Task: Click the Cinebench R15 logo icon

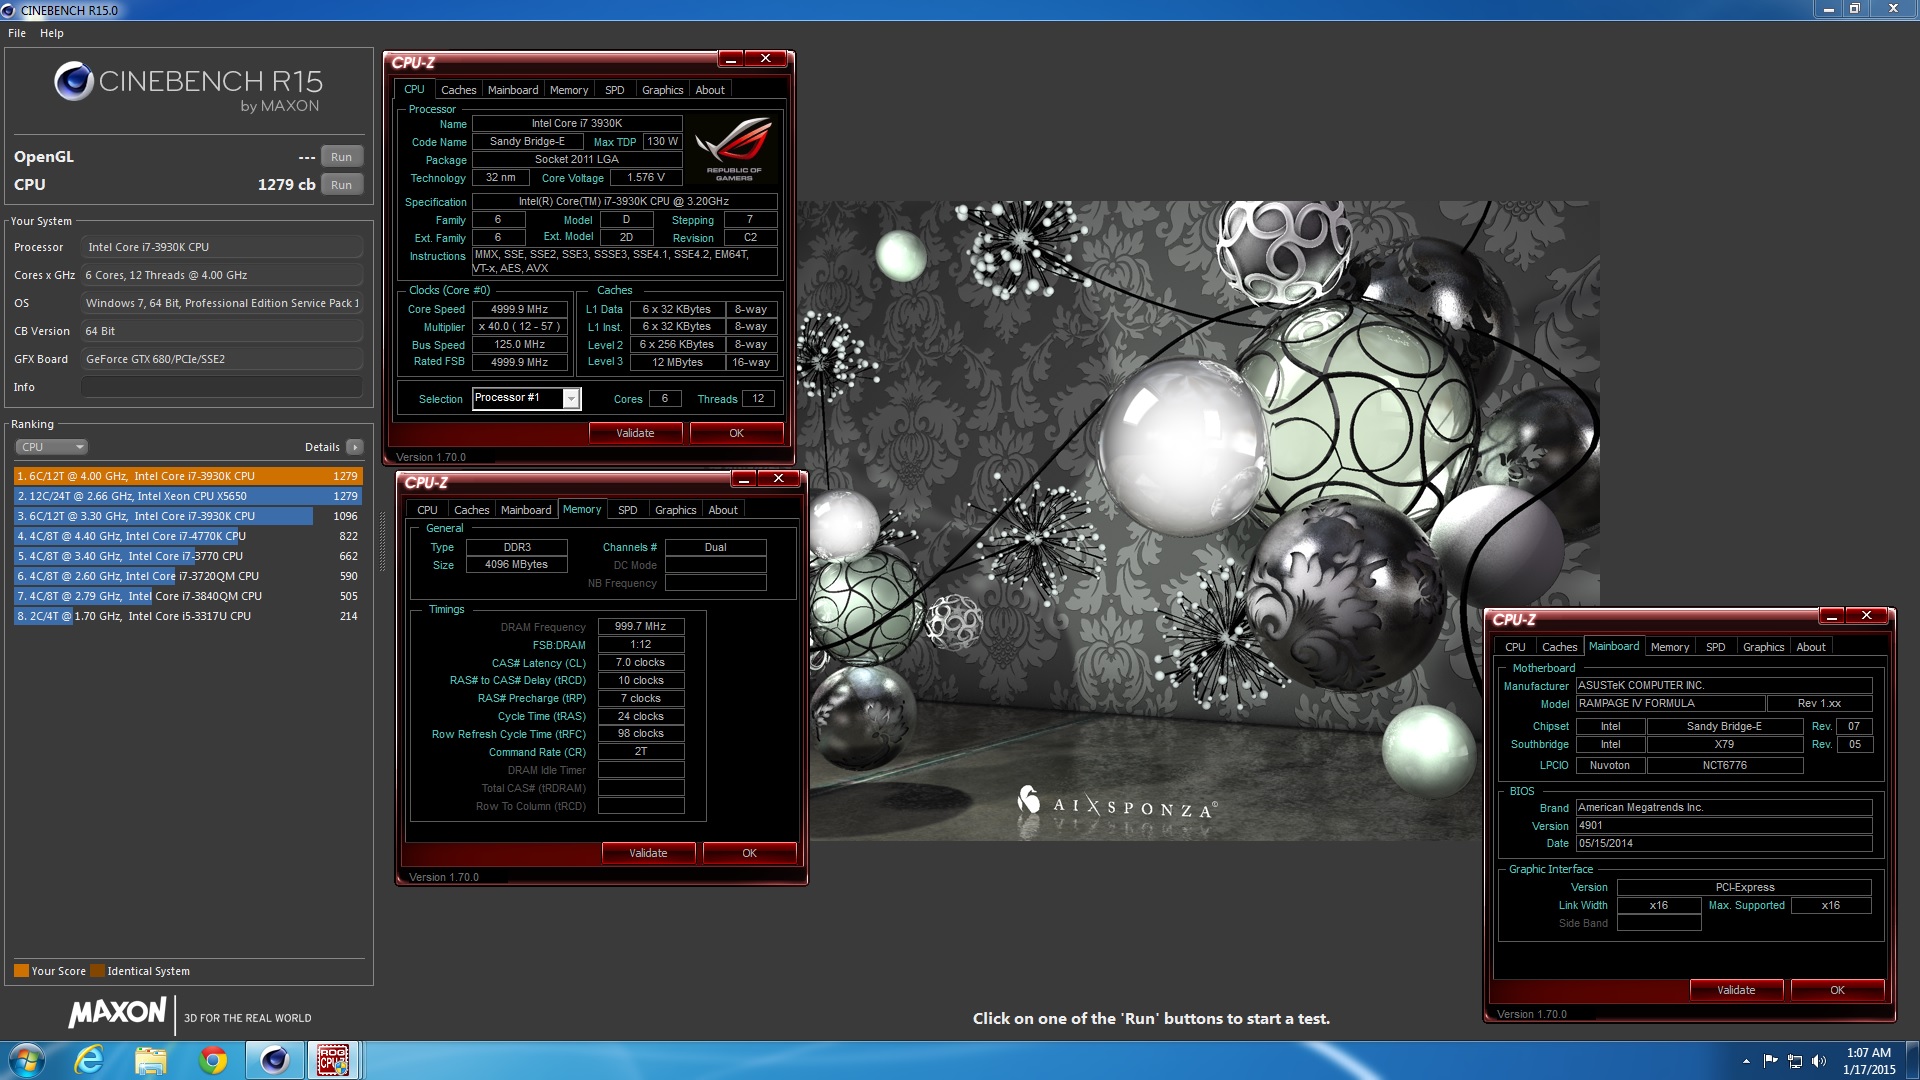Action: tap(73, 82)
